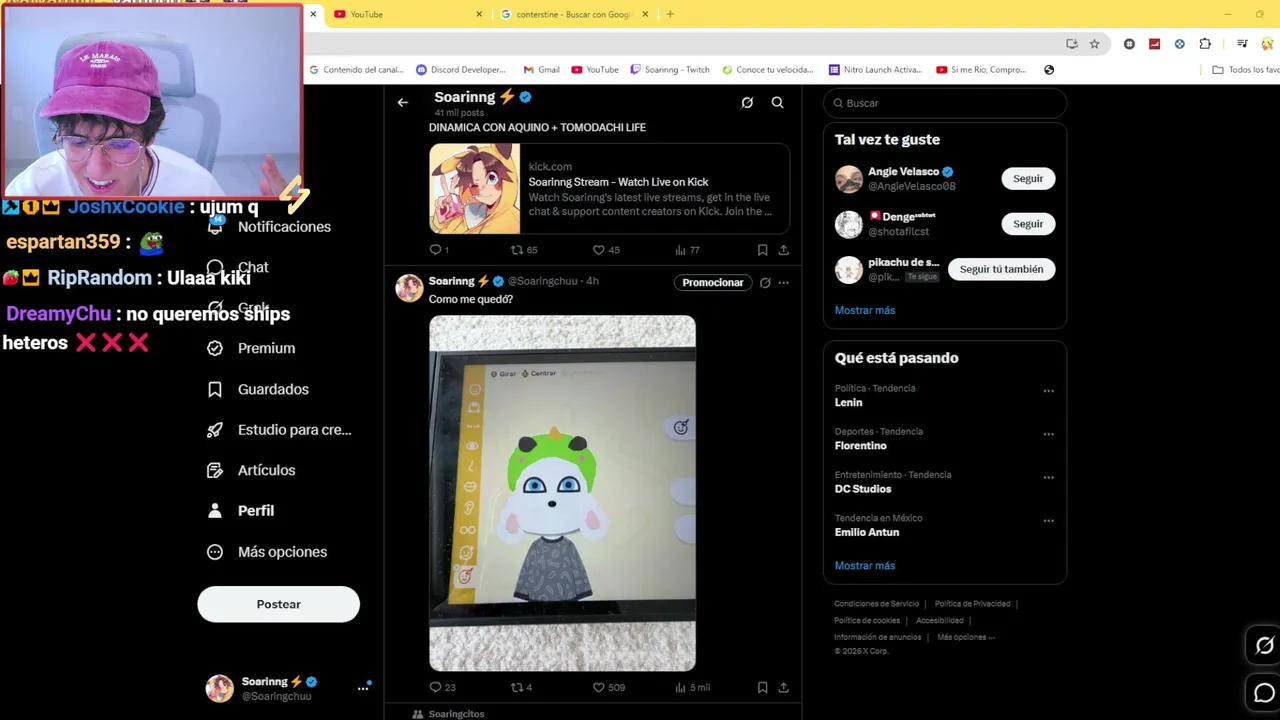The width and height of the screenshot is (1280, 720).
Task: Click the Chrome profile avatar icon
Action: click(1268, 44)
